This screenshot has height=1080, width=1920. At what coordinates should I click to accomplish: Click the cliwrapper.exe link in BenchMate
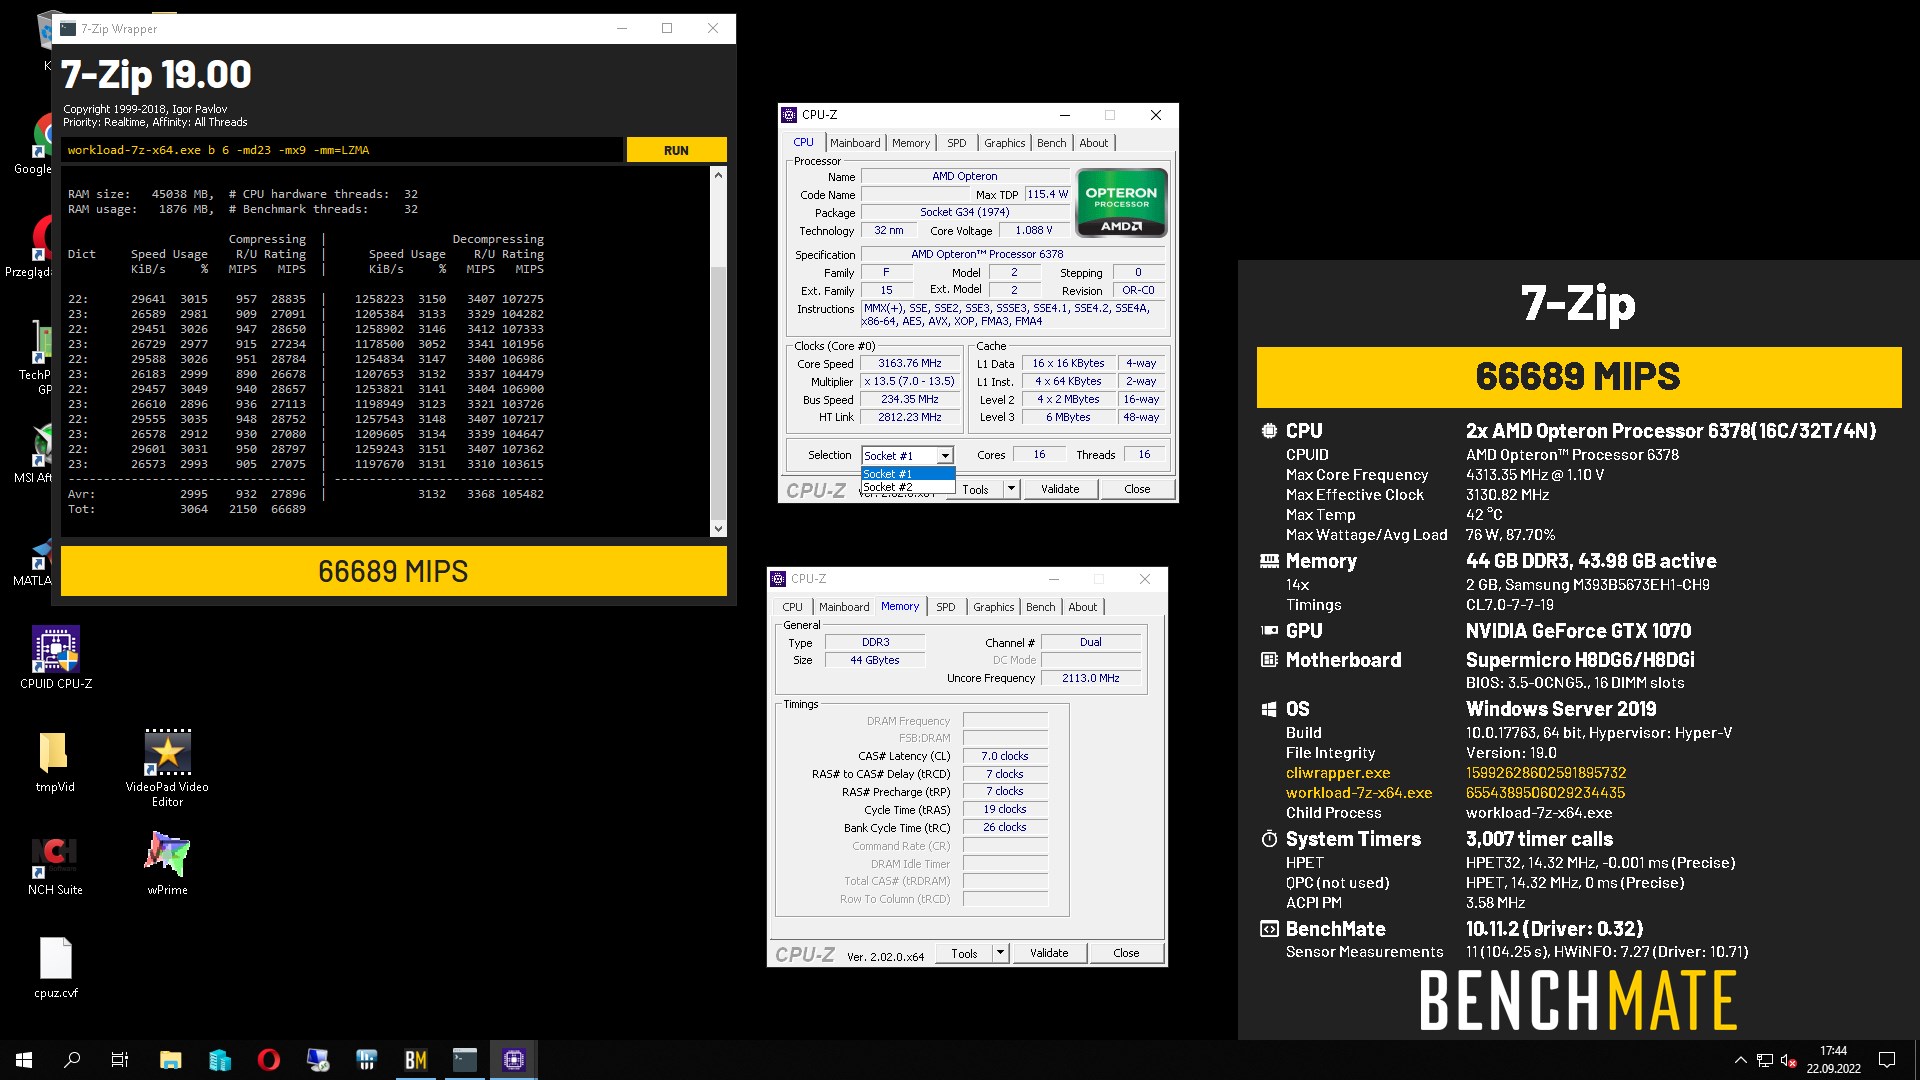1337,773
